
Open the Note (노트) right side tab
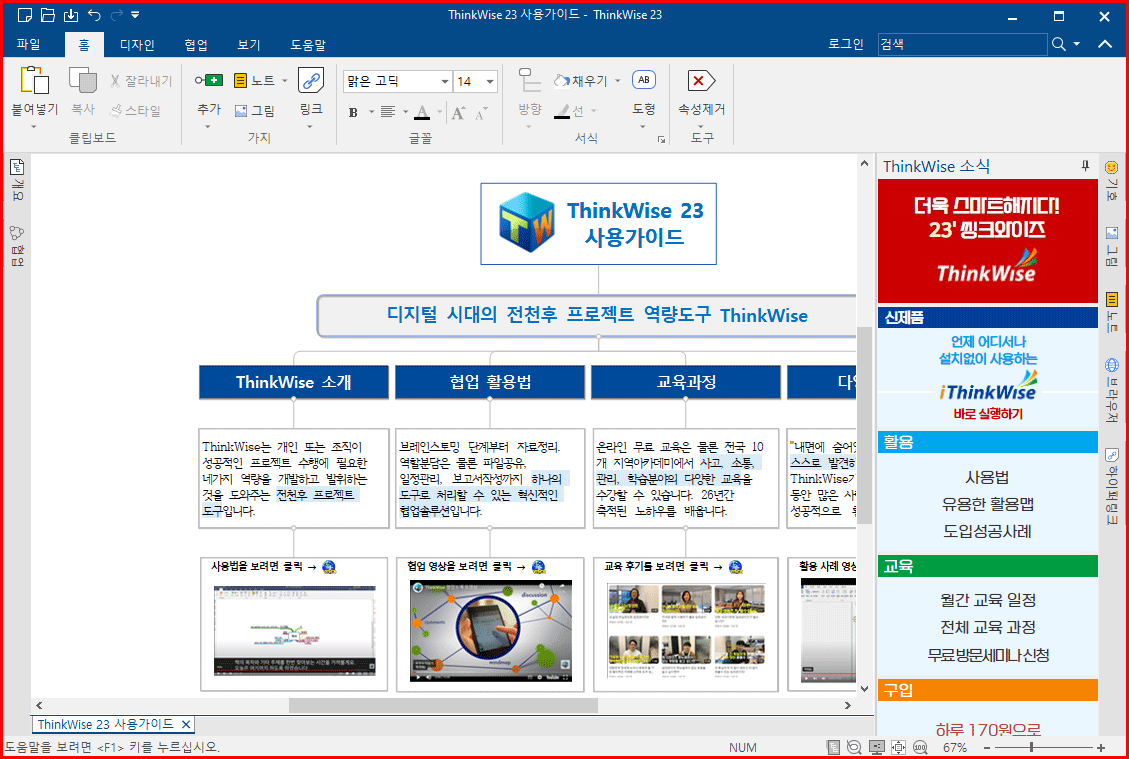point(1112,313)
